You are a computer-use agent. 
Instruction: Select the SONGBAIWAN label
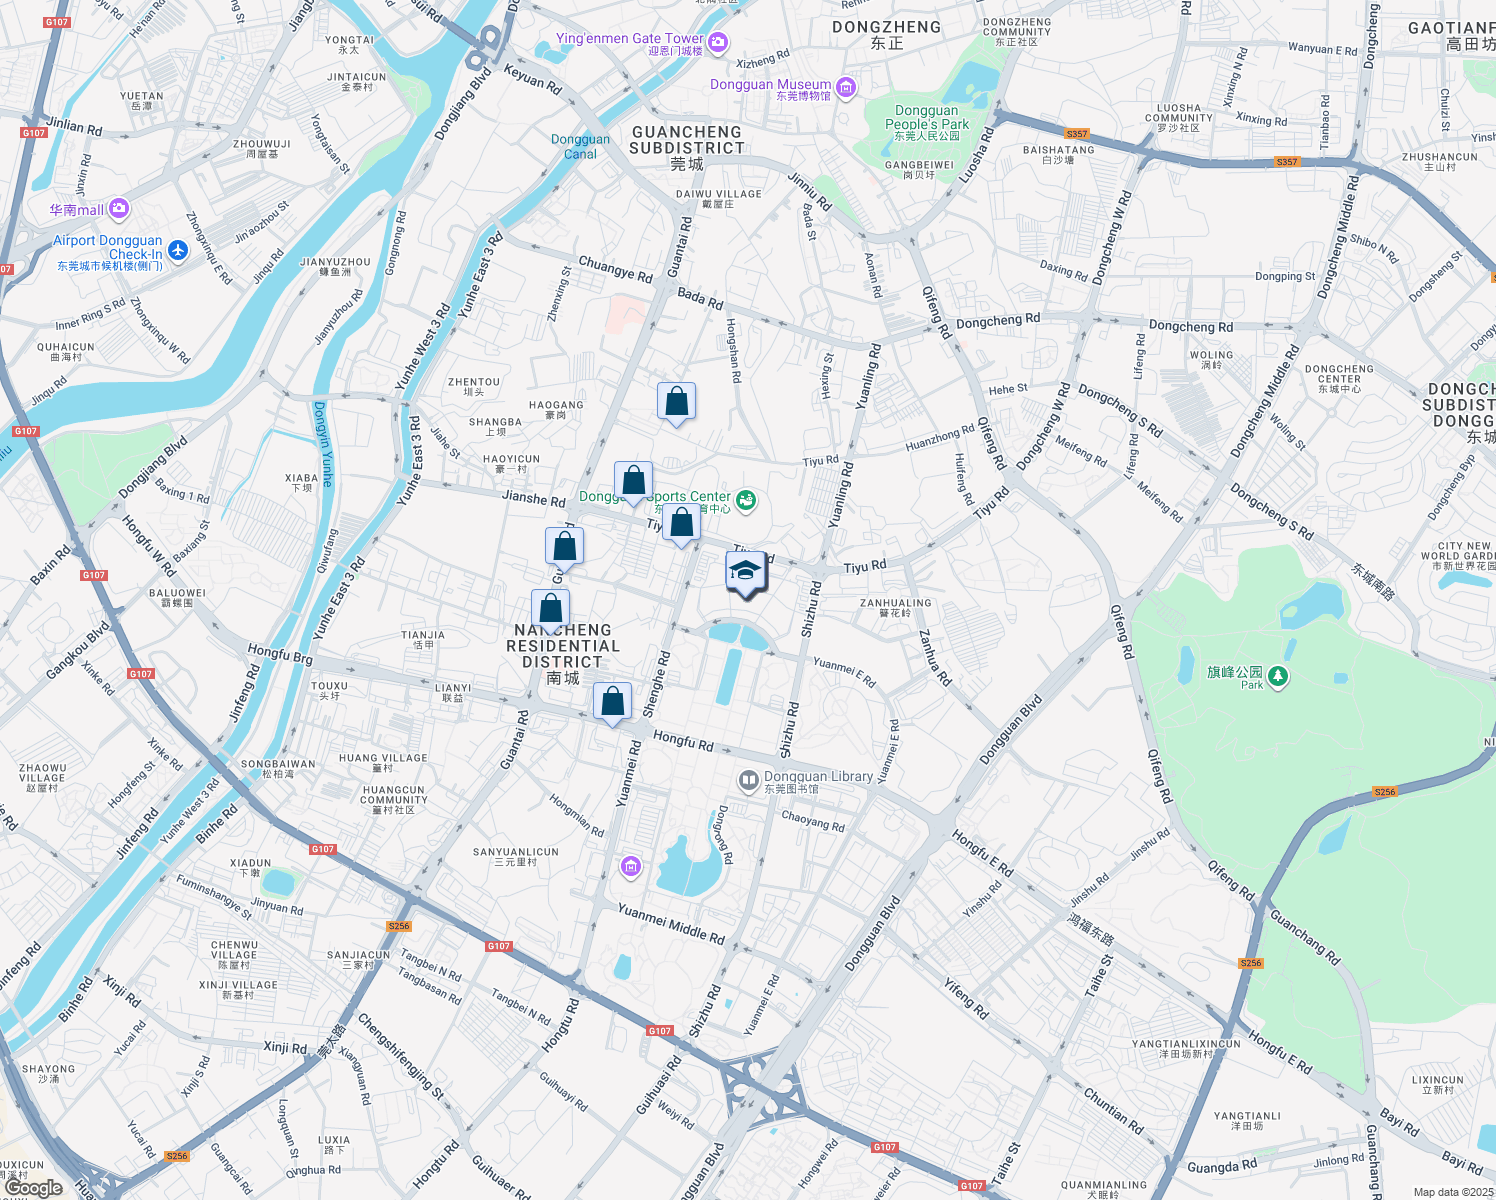tap(278, 769)
